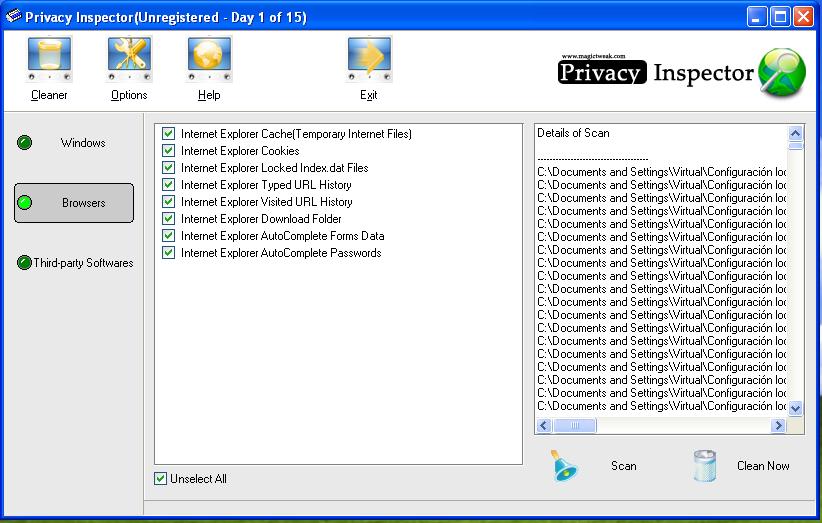Uncheck Internet Explorer Cookies
The width and height of the screenshot is (822, 523).
(x=168, y=150)
